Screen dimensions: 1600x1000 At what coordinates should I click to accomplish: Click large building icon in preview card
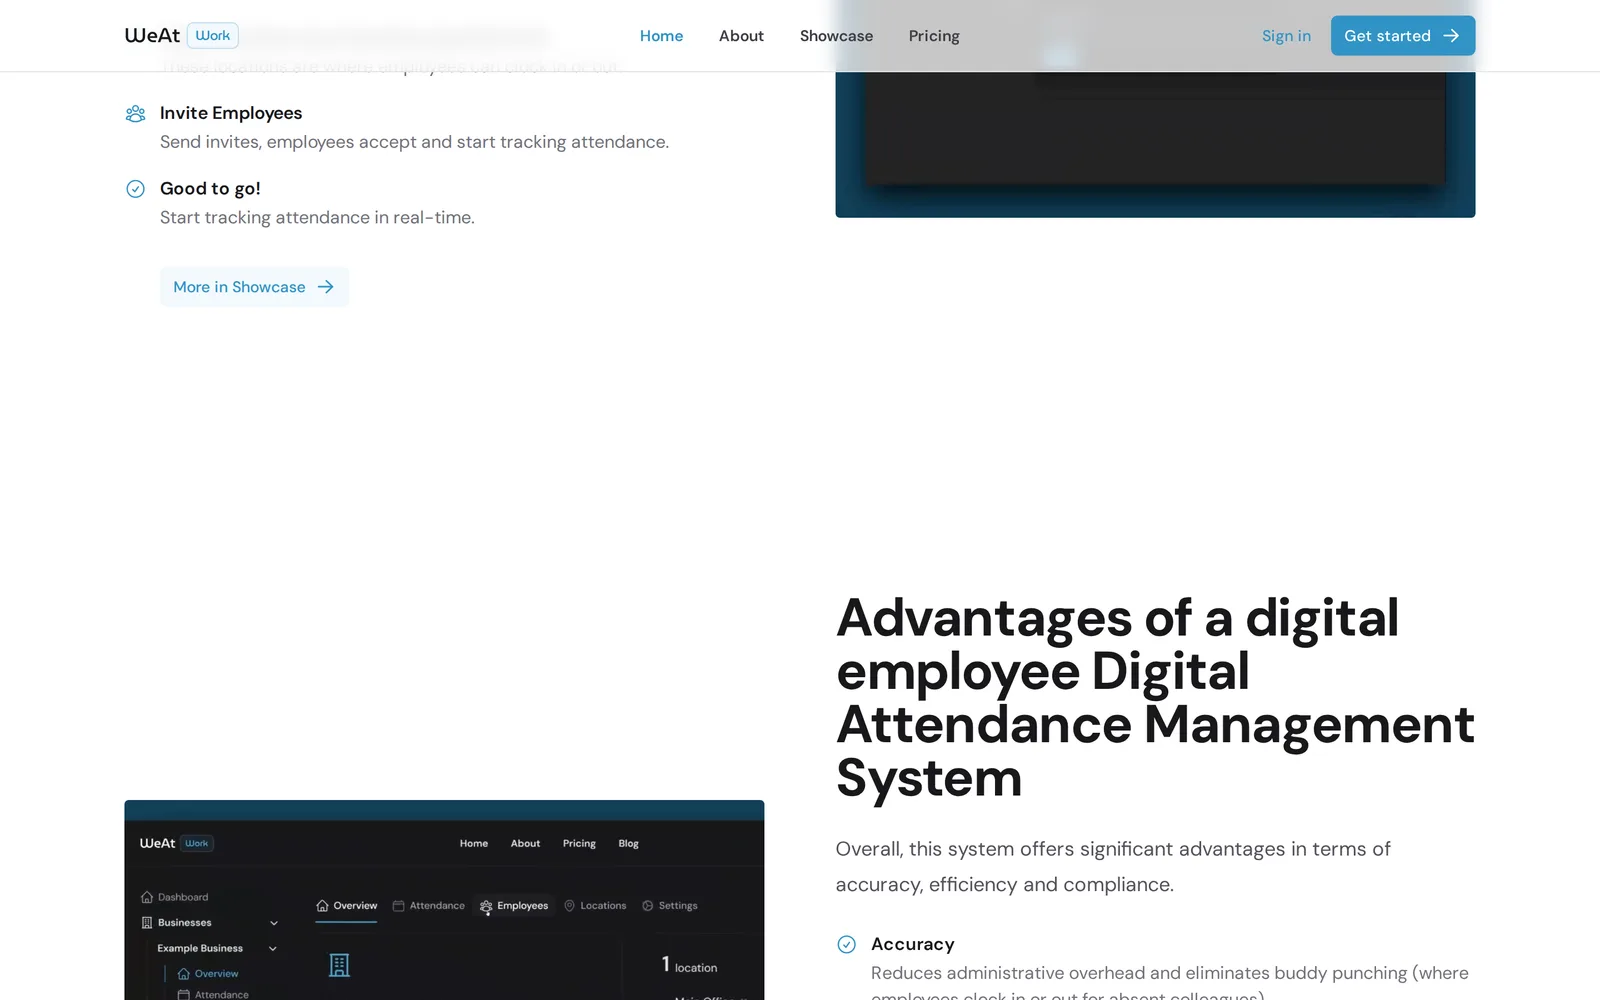tap(339, 965)
